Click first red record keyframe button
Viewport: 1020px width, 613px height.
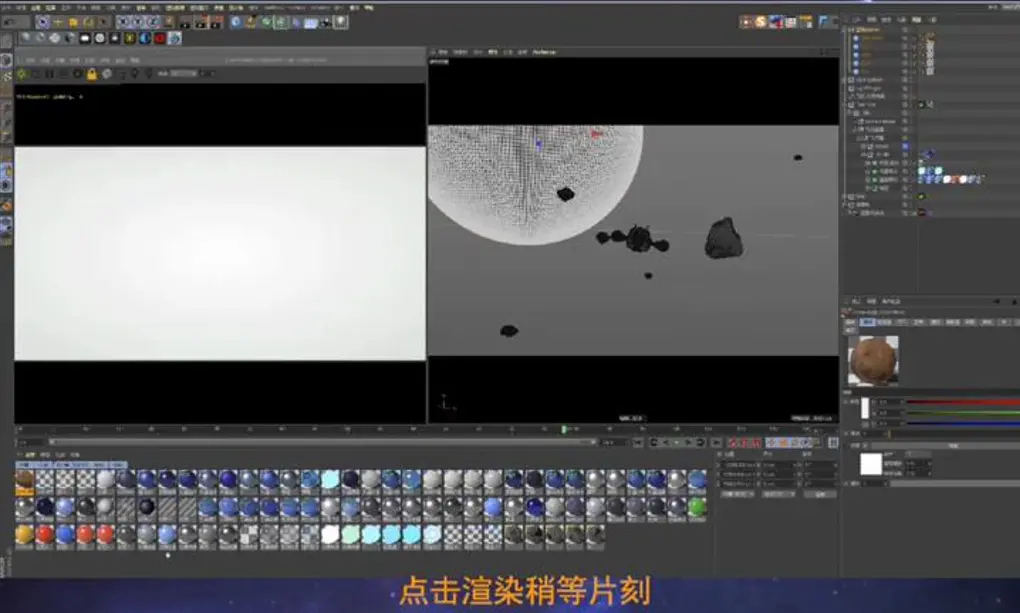click(733, 443)
